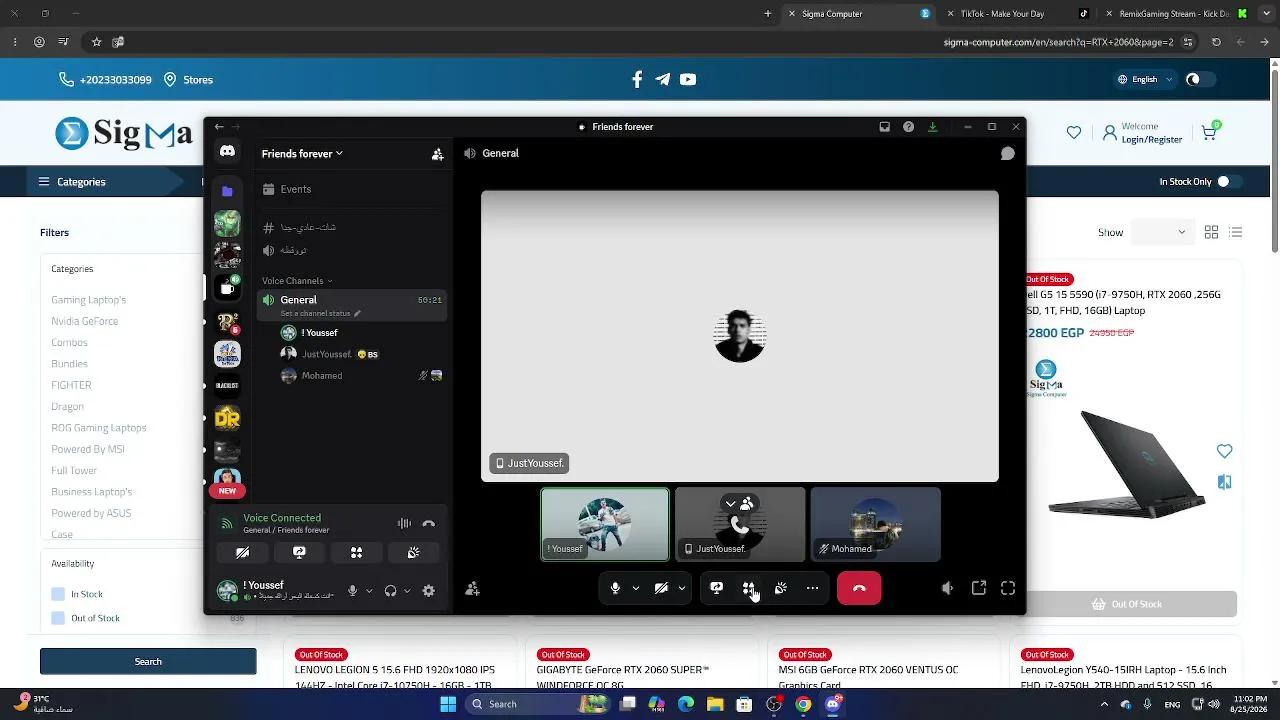Screen dimensions: 1280x720
Task: Launch an activity from the call control bar
Action: pos(748,588)
